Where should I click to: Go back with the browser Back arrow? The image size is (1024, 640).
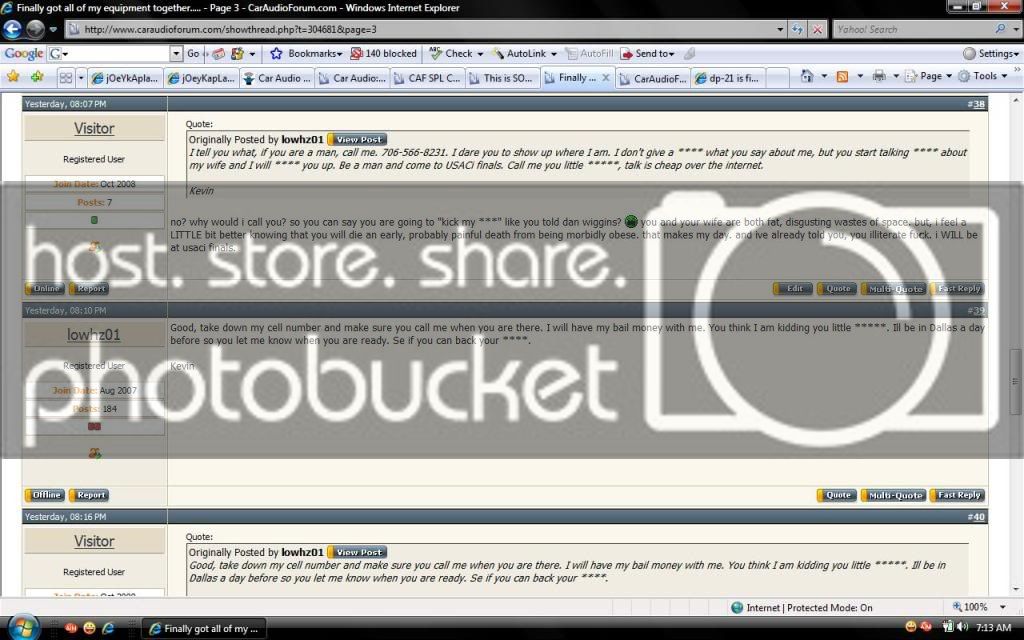[12, 29]
